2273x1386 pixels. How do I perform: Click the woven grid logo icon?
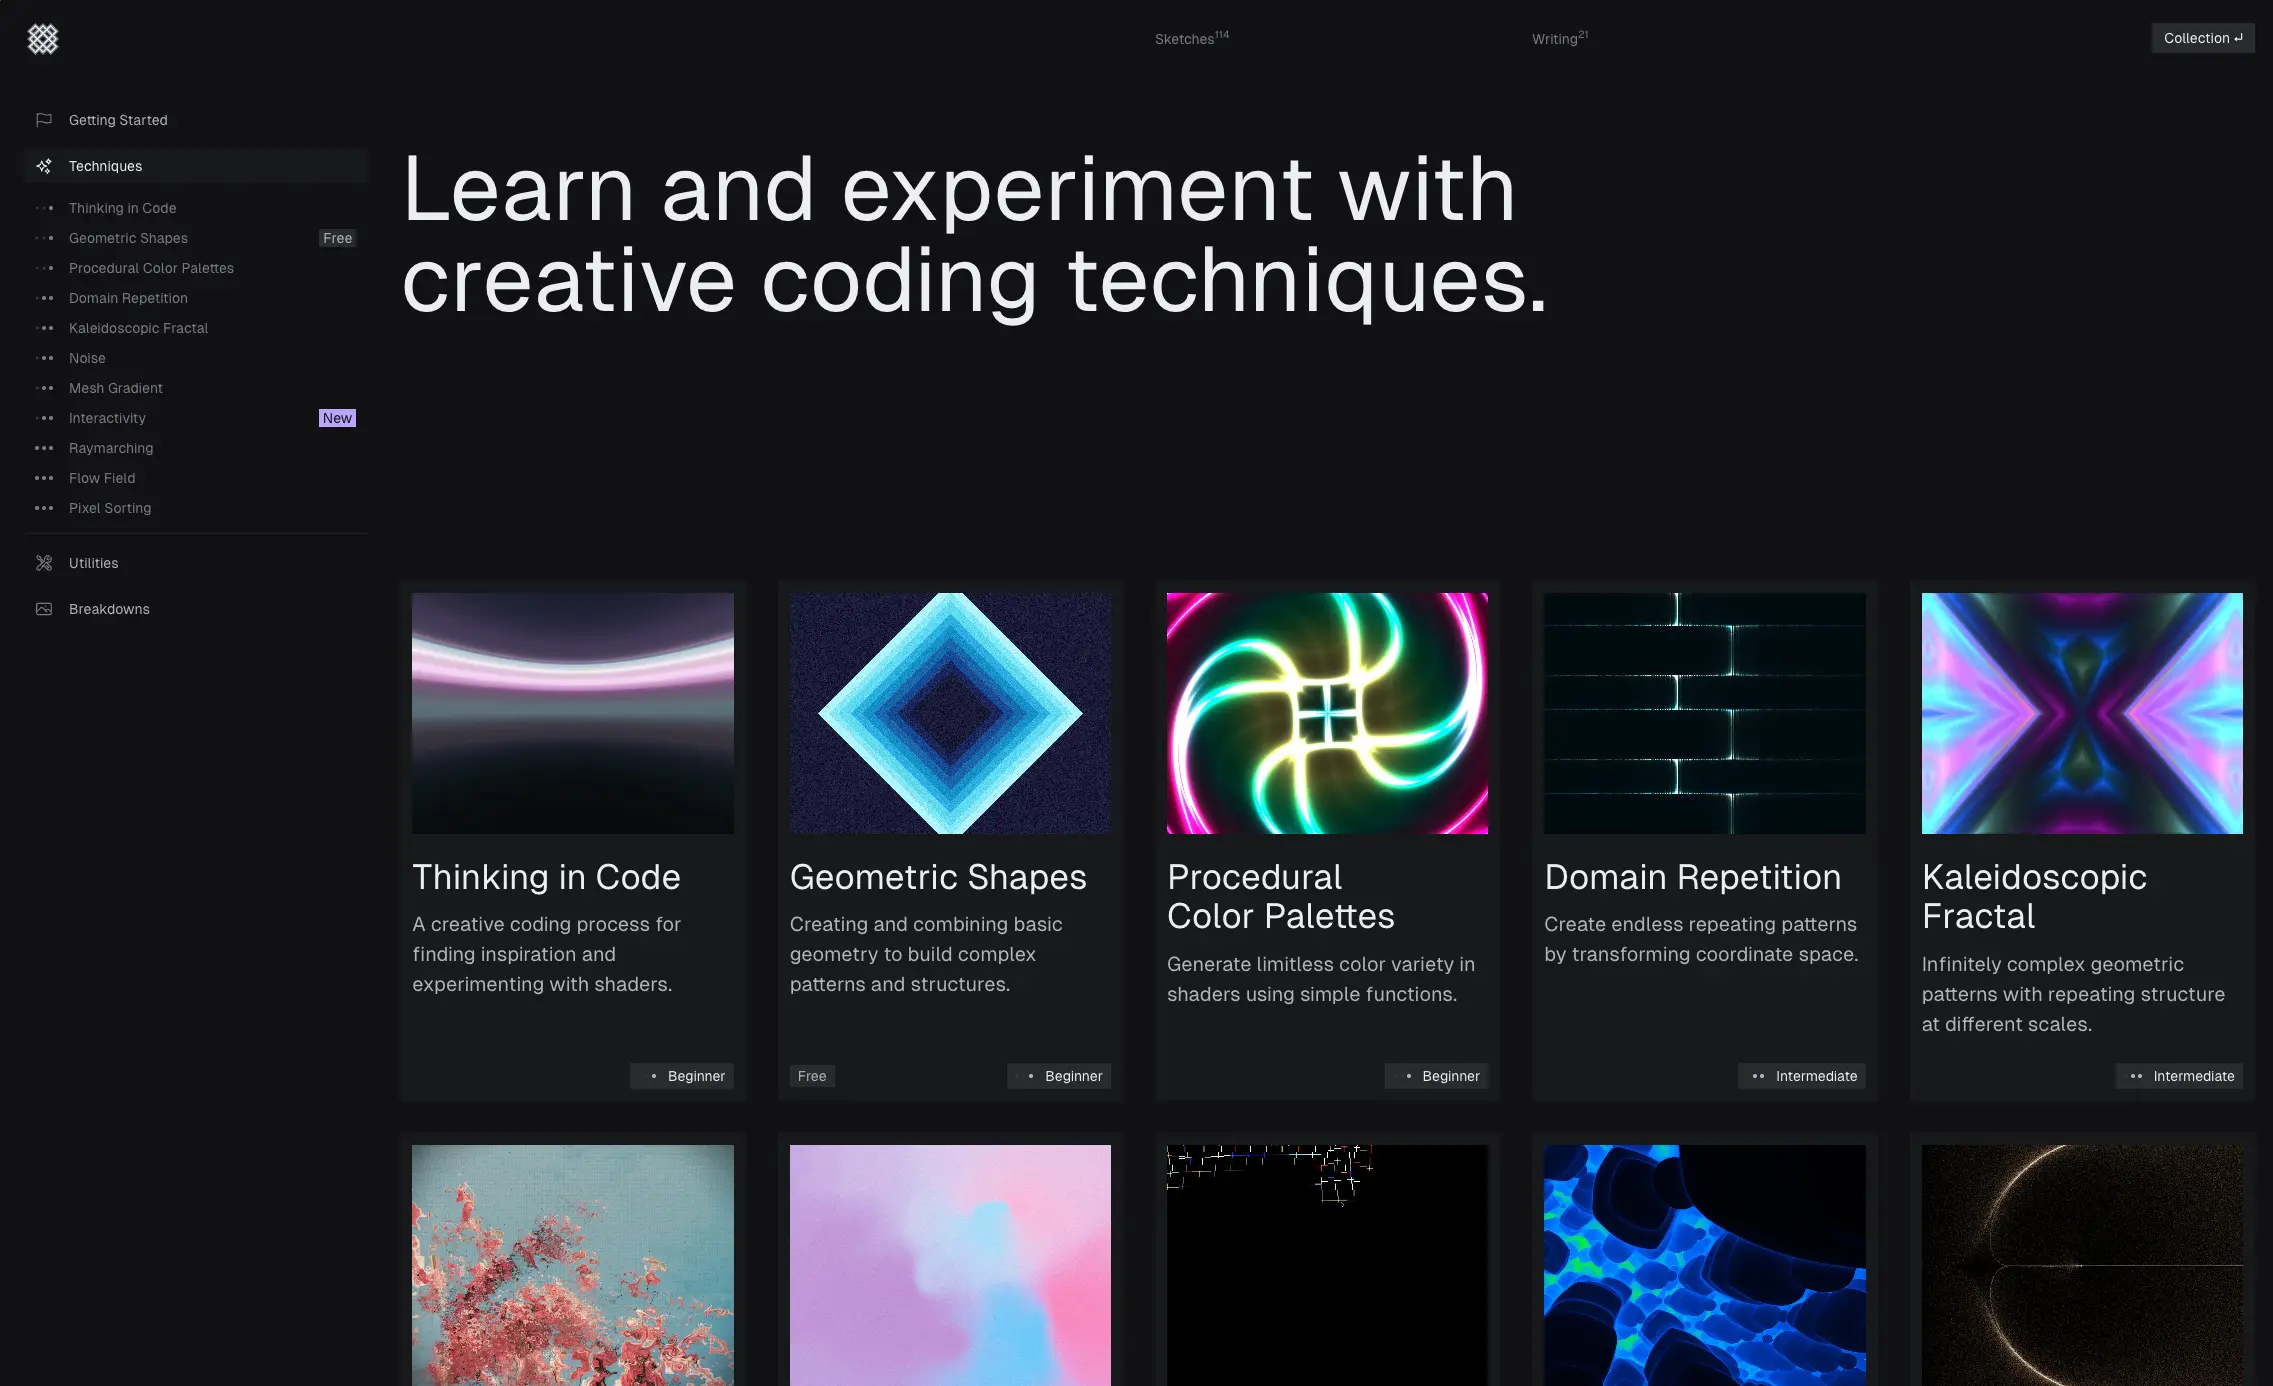[43, 39]
